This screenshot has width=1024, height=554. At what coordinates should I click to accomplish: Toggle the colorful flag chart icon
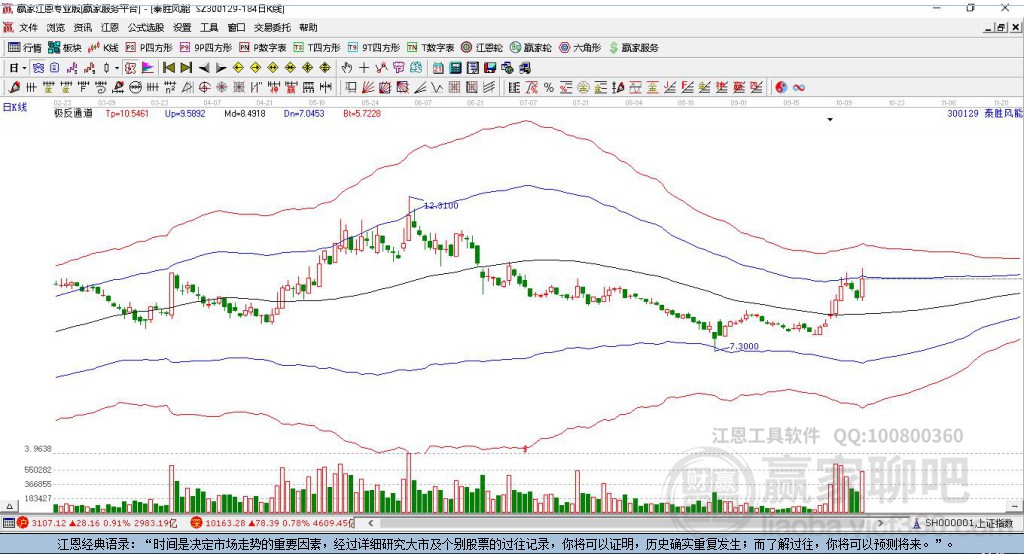[148, 68]
